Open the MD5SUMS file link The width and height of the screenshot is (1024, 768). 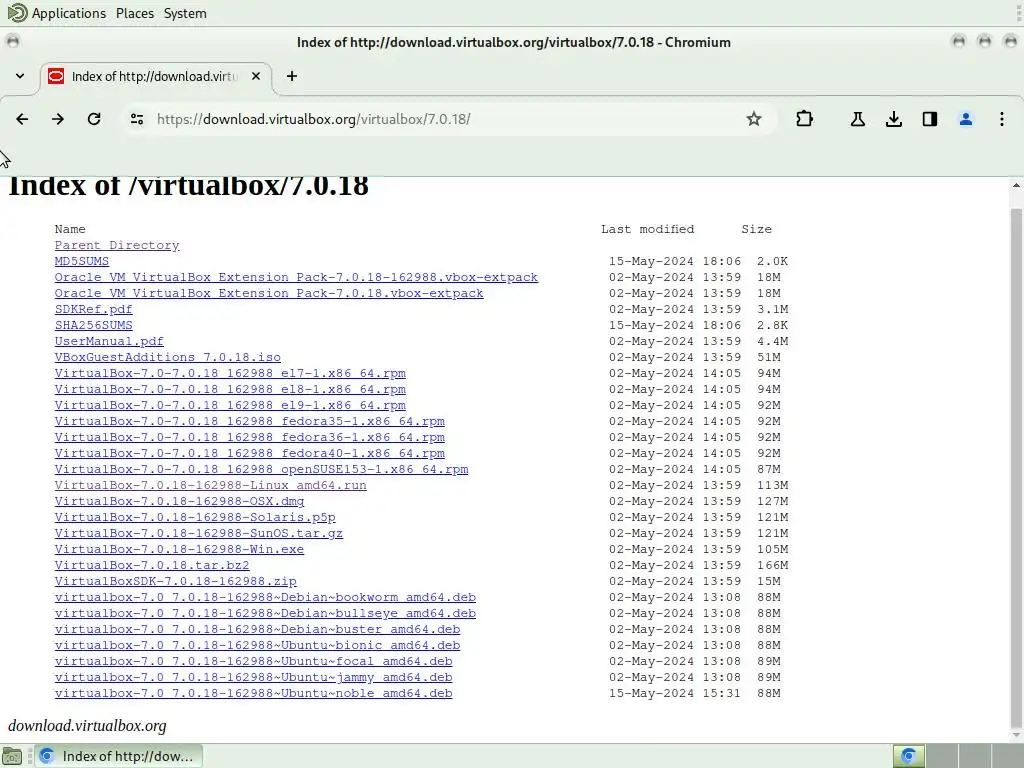tap(82, 261)
